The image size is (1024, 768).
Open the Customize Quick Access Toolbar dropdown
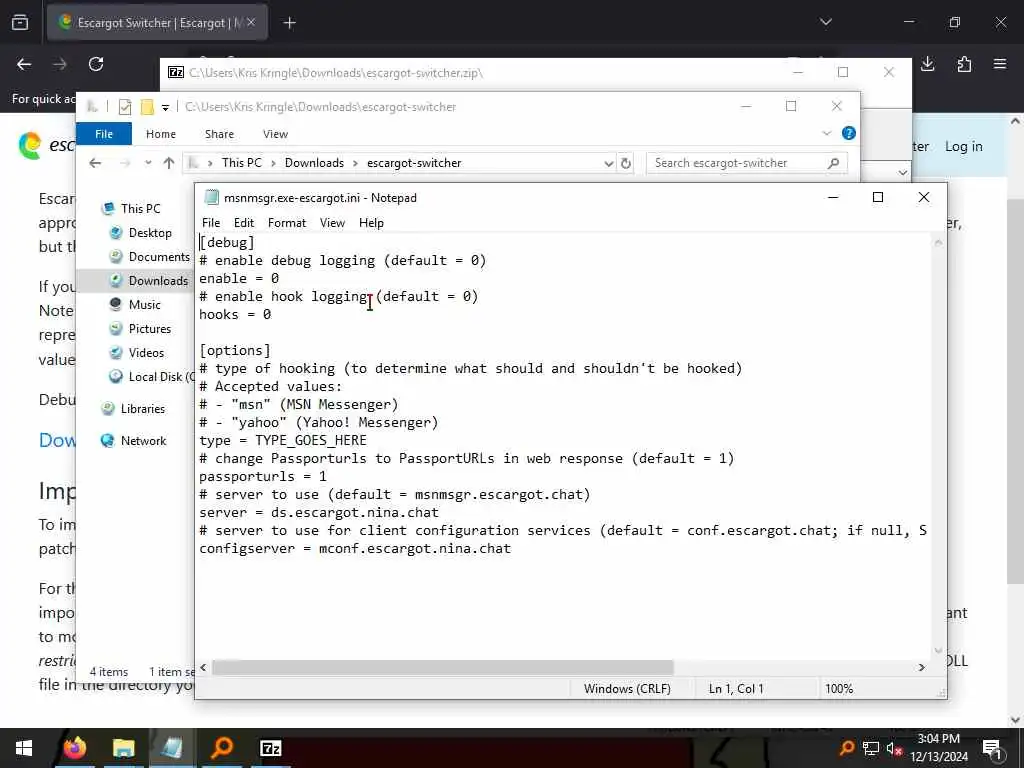165,107
